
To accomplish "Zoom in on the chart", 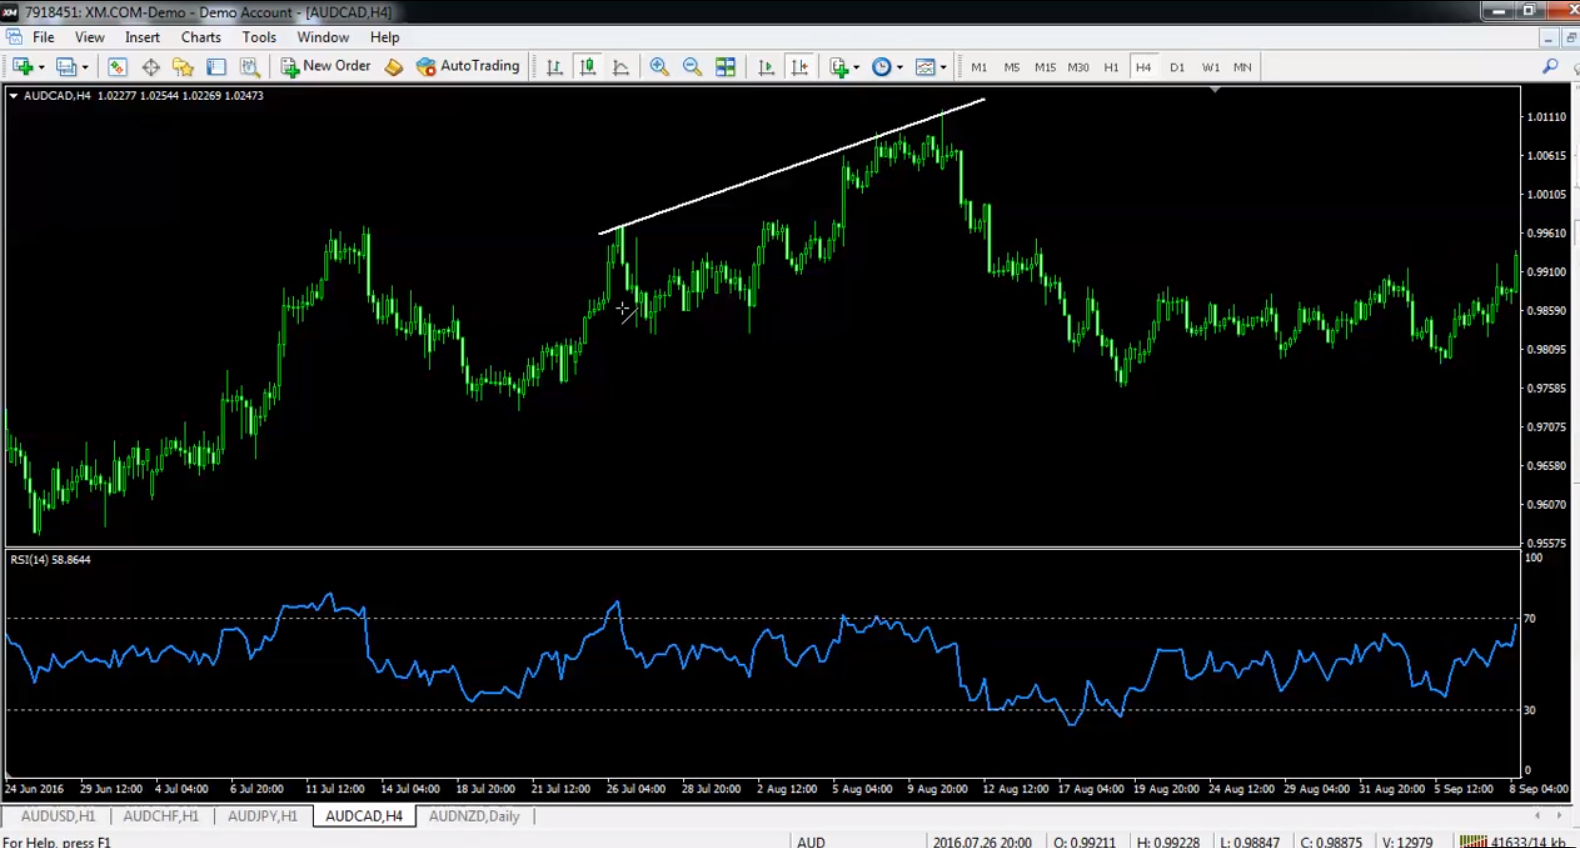I will point(659,67).
